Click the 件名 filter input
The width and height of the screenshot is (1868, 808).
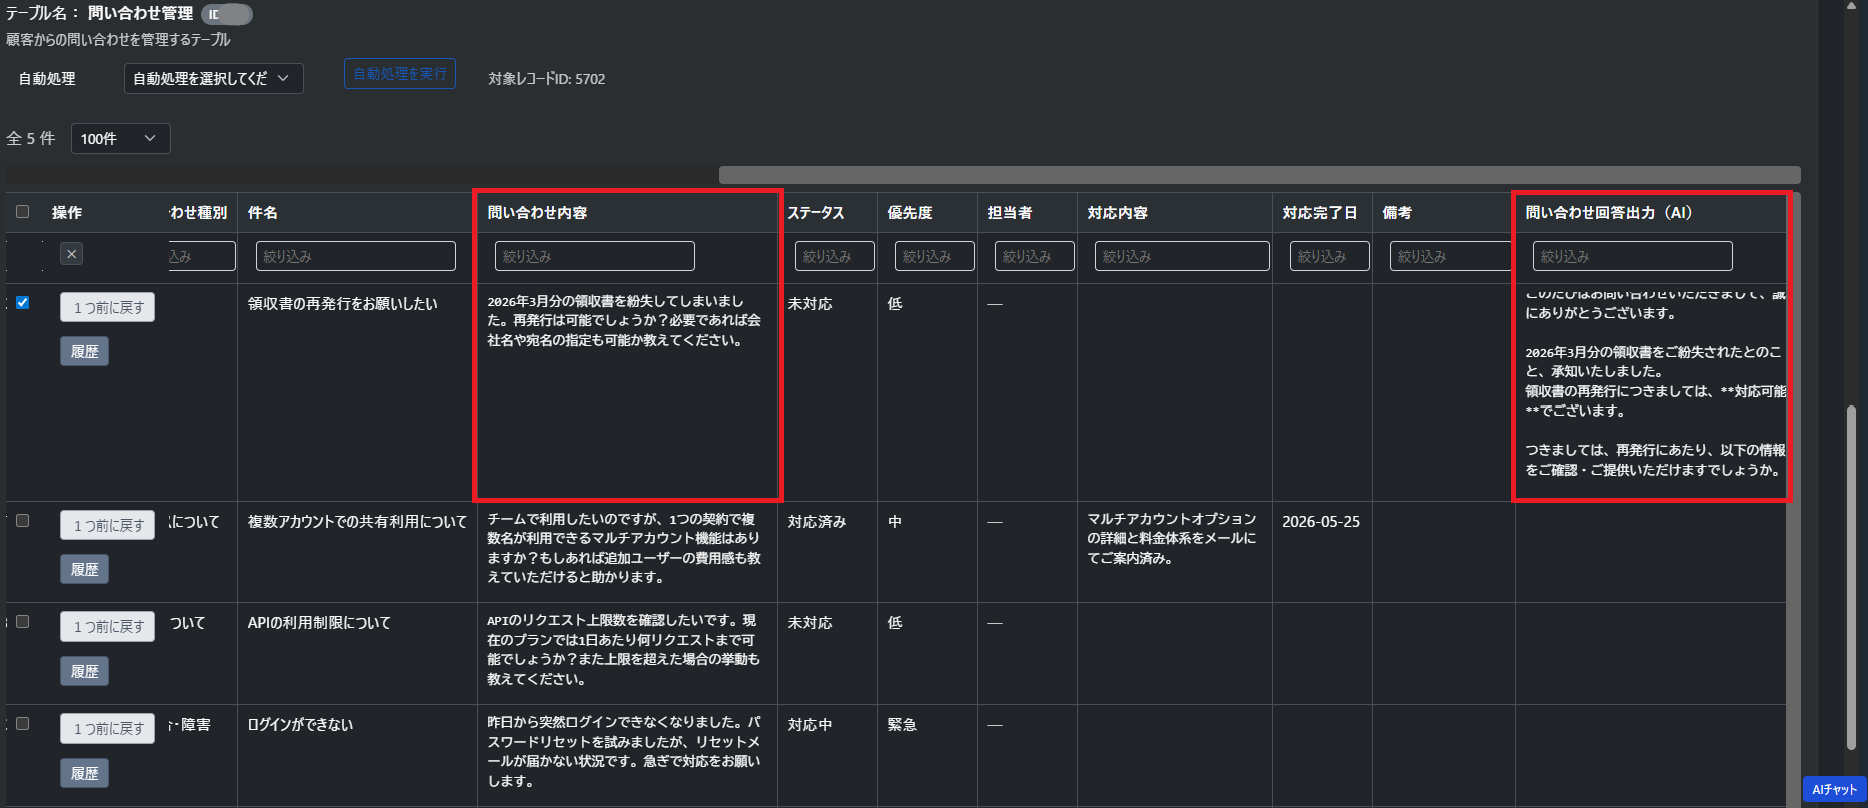[356, 256]
